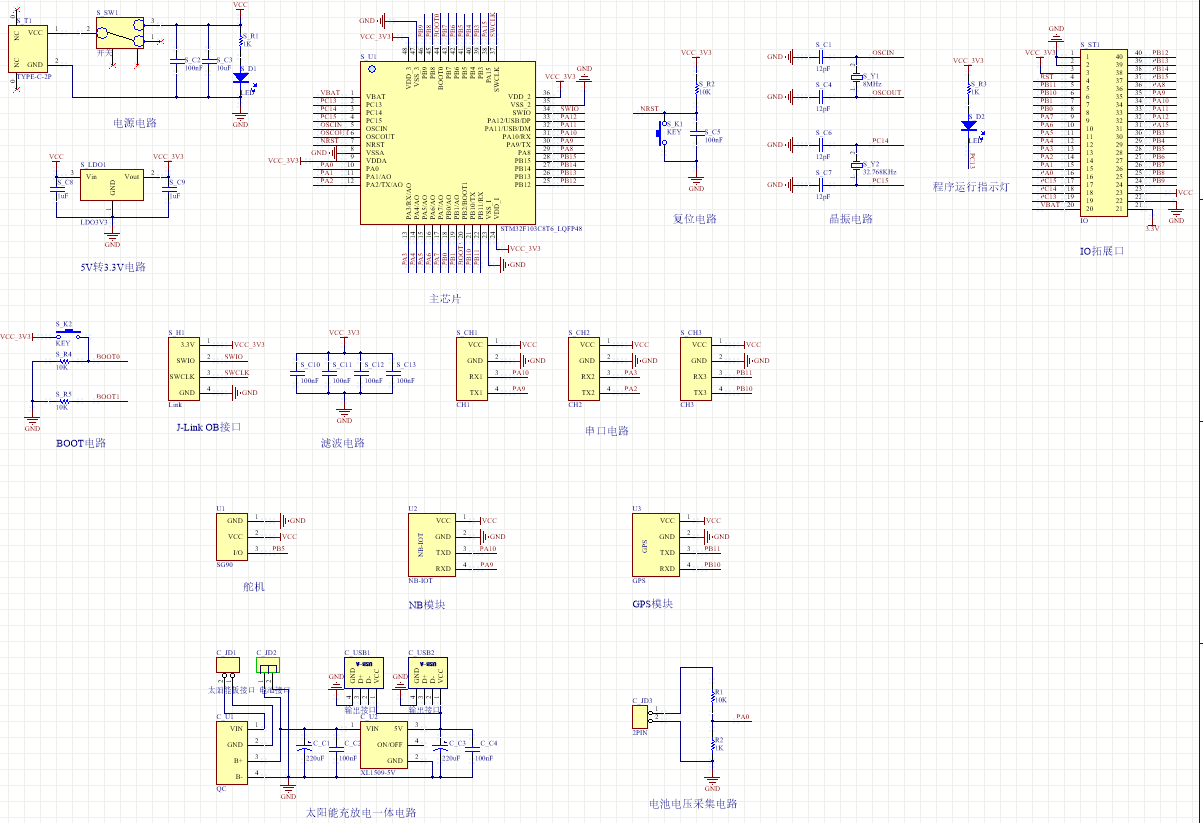Click the '滤波电路' section label
The width and height of the screenshot is (1203, 823).
pyautogui.click(x=342, y=443)
